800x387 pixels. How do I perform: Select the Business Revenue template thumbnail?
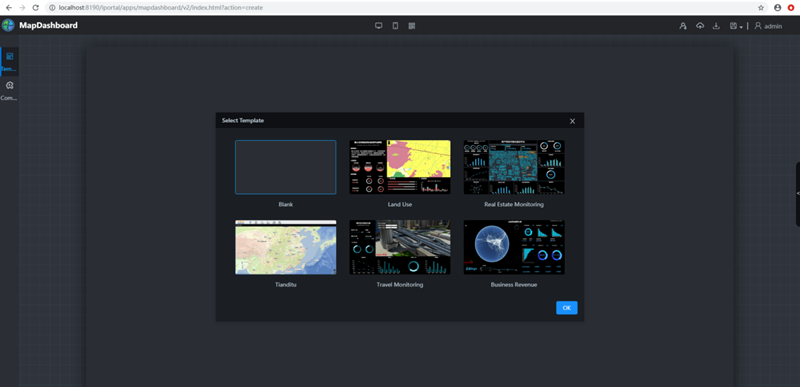[514, 247]
